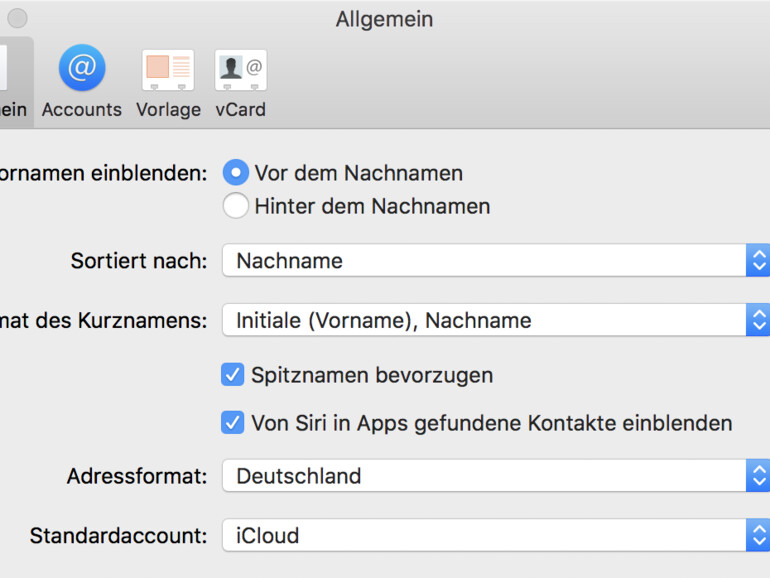Click the arrows of the Deutschland popup
Viewport: 770px width, 578px height.
(x=758, y=476)
